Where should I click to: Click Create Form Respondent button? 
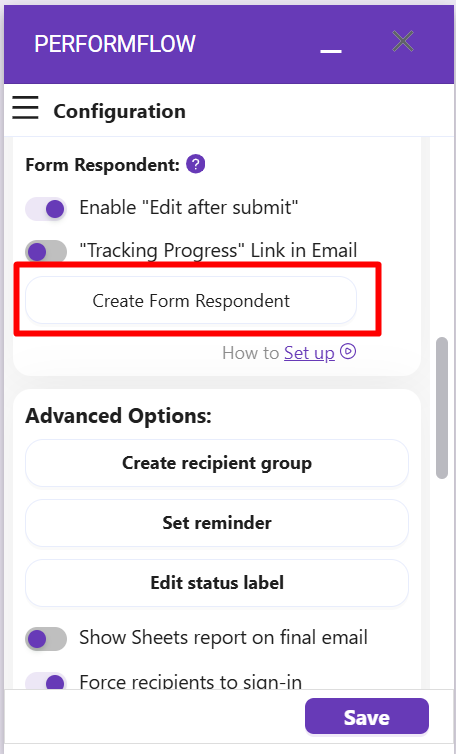point(191,300)
